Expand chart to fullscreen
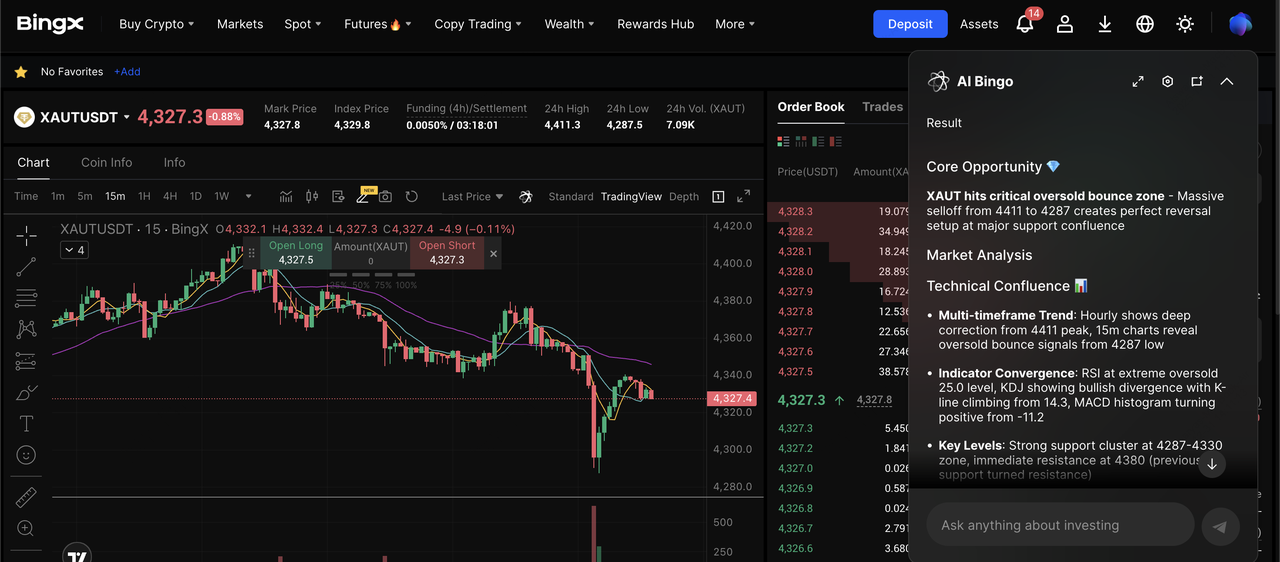 tap(743, 197)
